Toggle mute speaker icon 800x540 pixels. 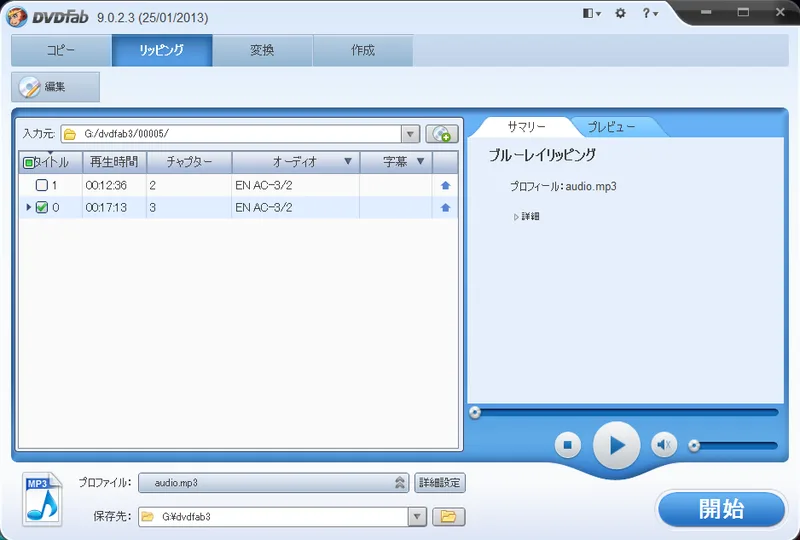[664, 445]
